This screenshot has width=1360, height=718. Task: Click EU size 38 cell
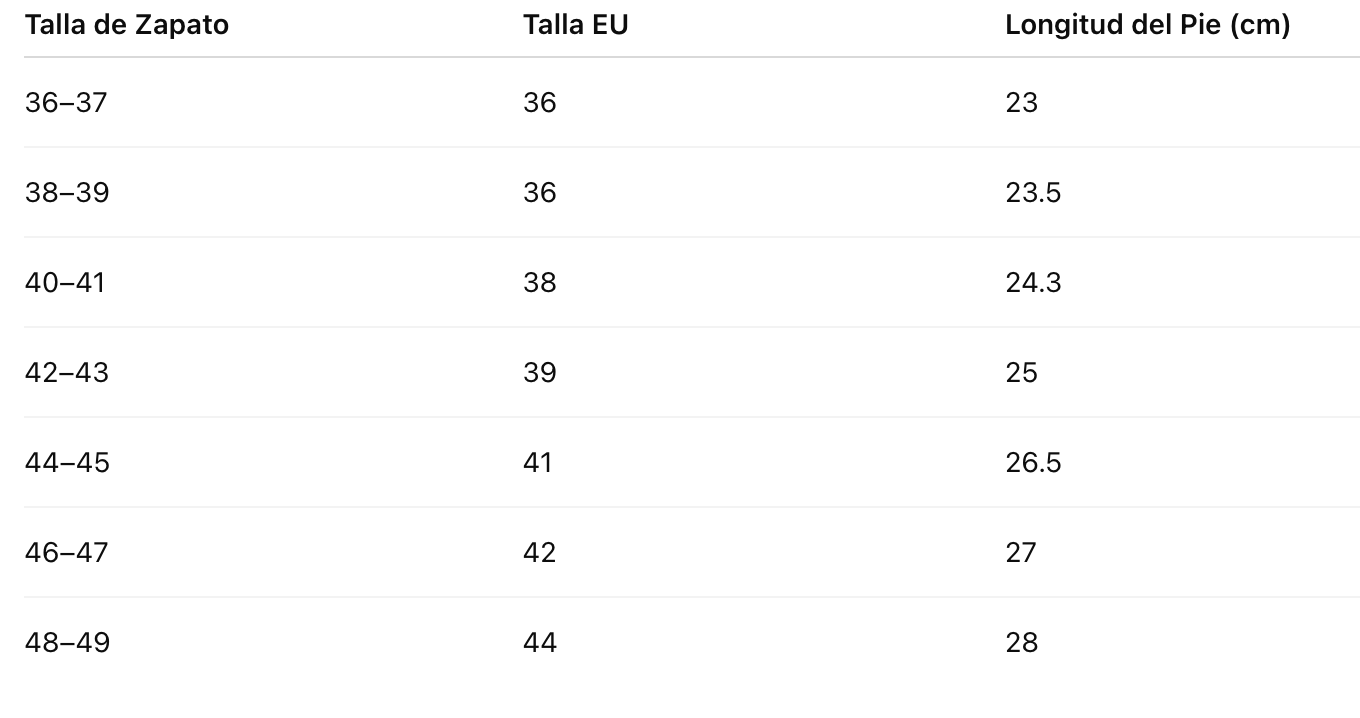(x=540, y=283)
